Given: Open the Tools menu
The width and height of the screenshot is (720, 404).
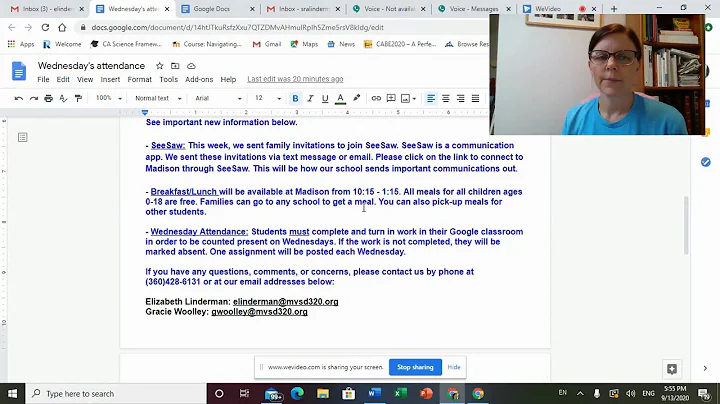Looking at the screenshot, I should tap(169, 79).
